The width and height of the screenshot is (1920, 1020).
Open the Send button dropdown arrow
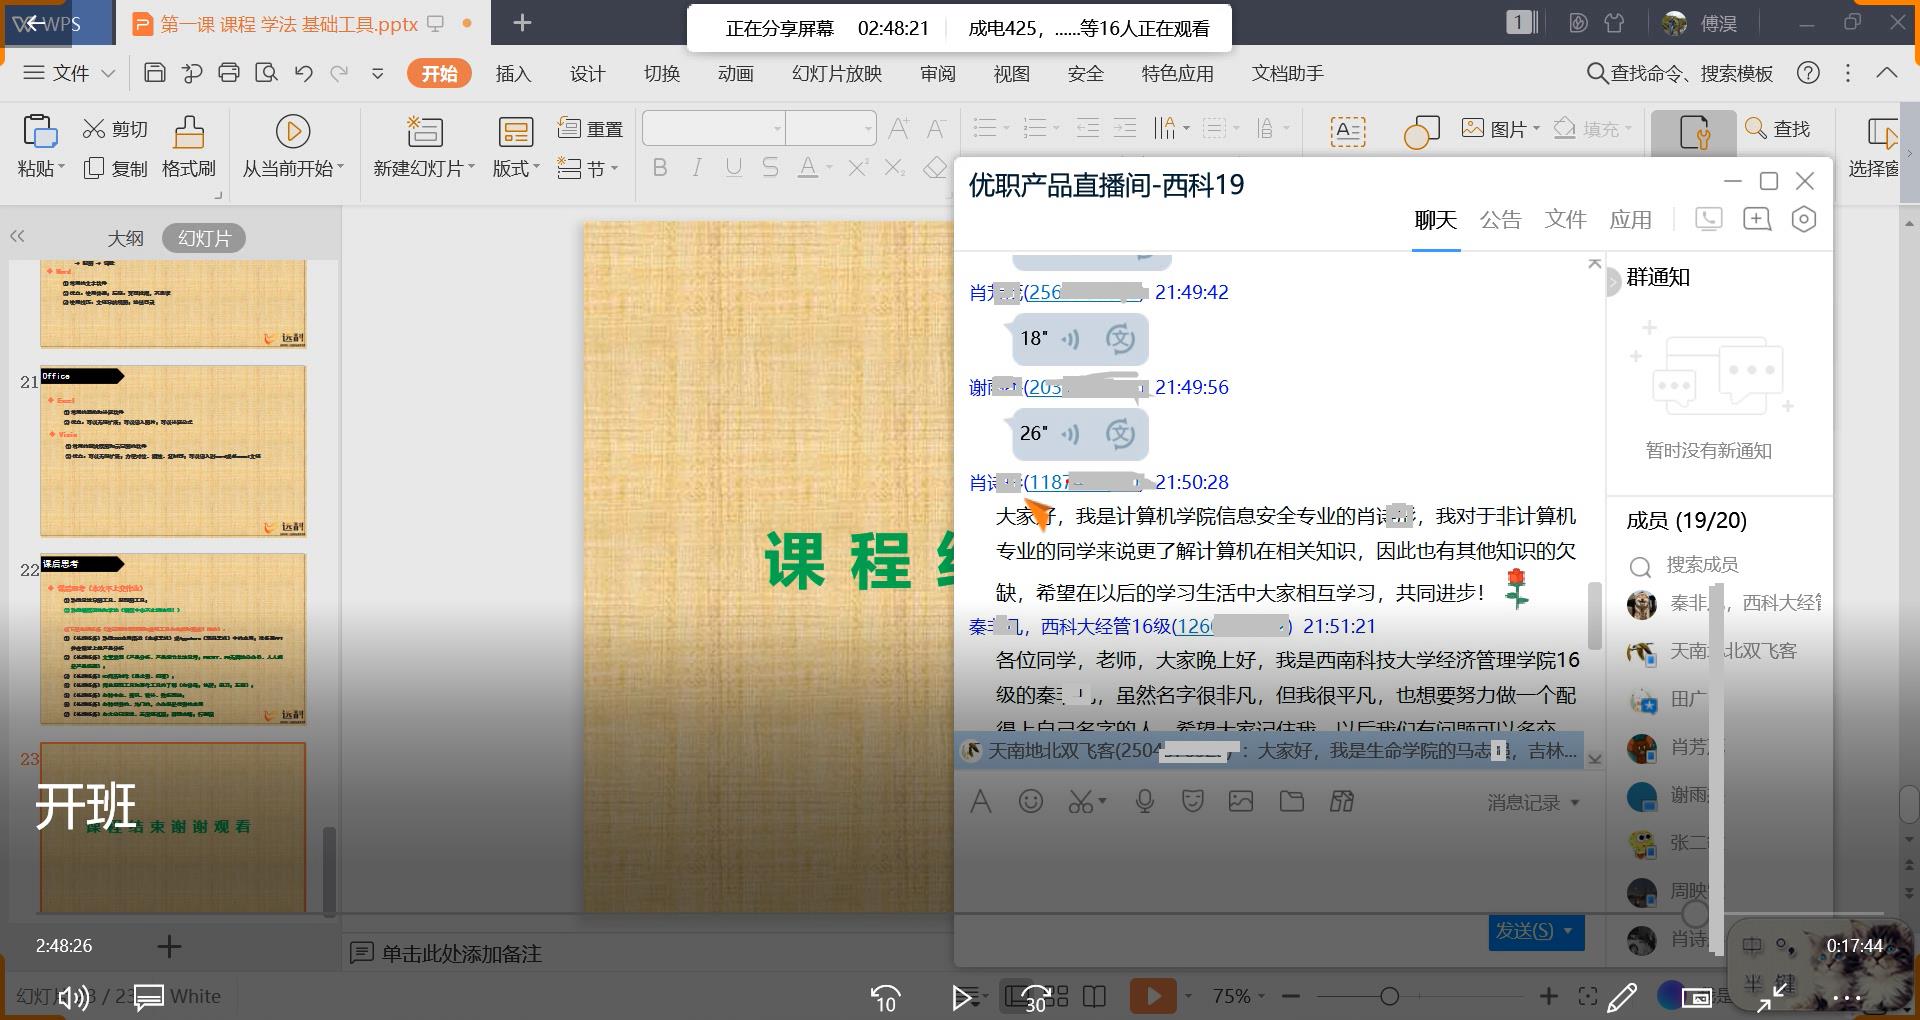pyautogui.click(x=1568, y=931)
